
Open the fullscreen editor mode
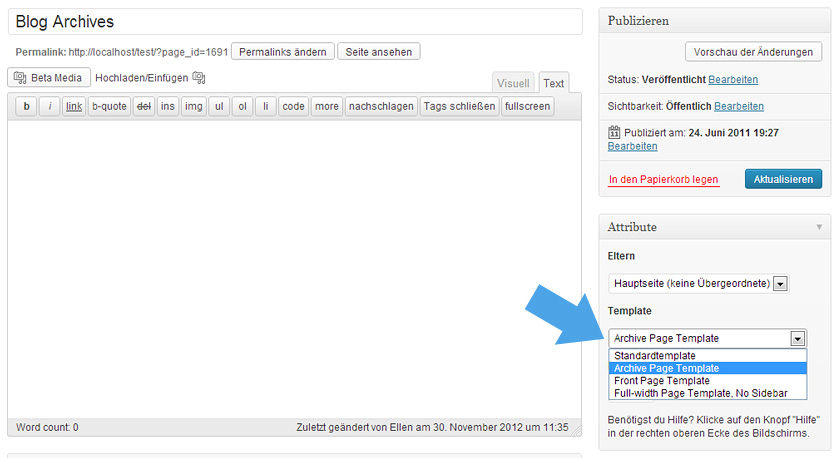[527, 106]
